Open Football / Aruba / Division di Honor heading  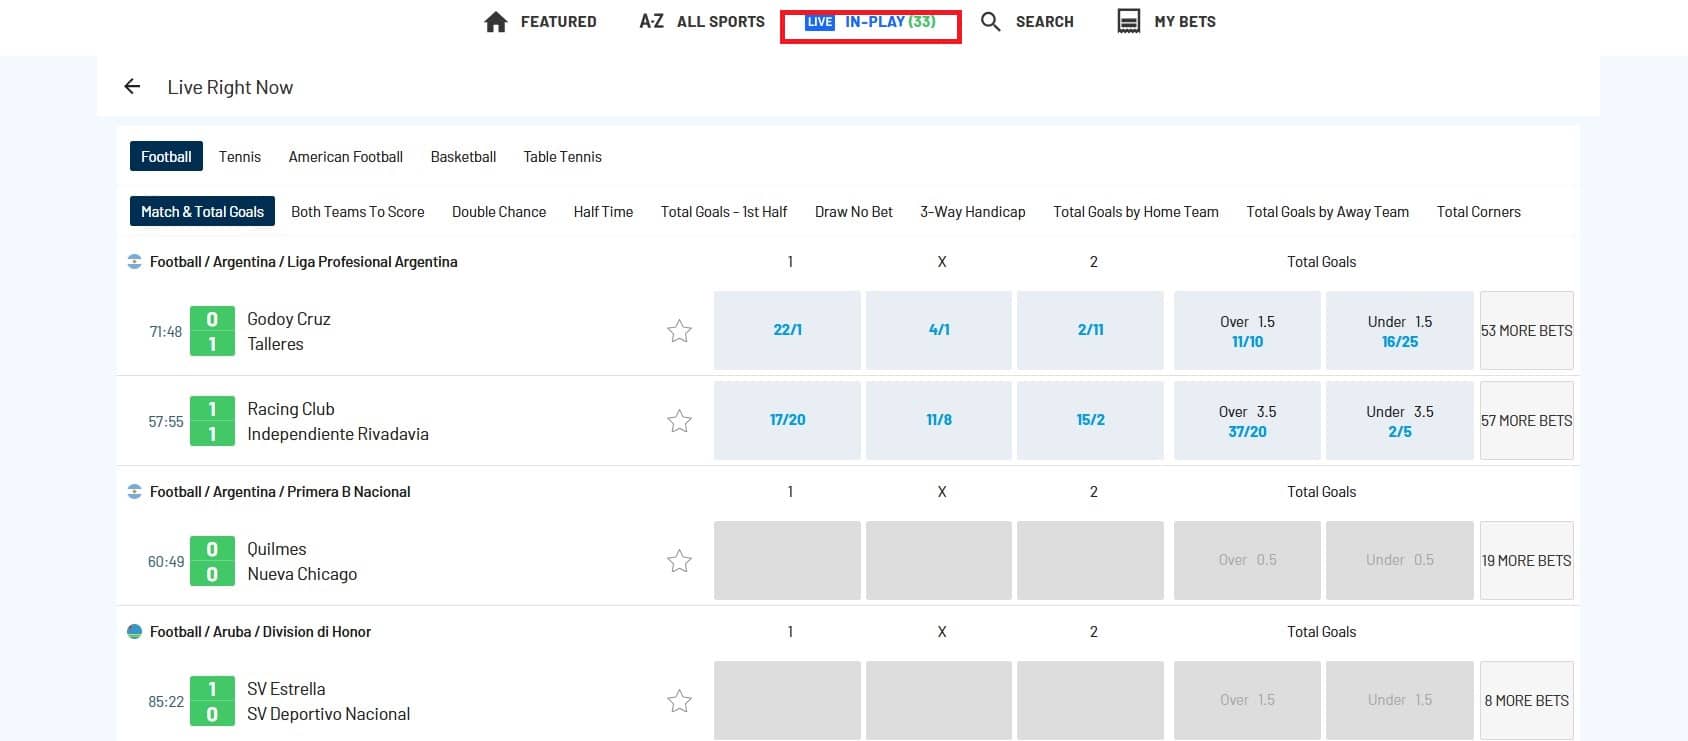[x=260, y=632]
